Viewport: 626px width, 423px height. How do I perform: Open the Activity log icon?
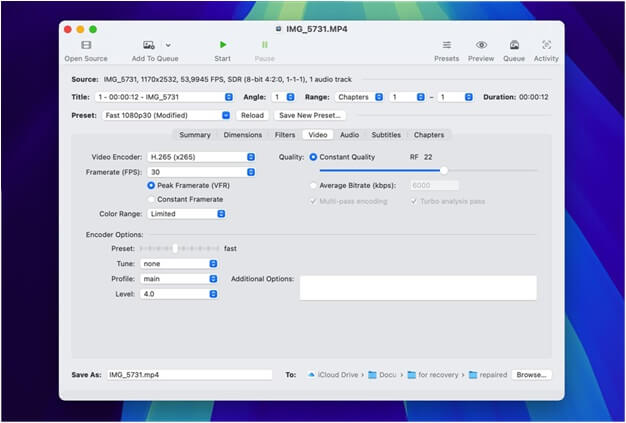pos(546,45)
